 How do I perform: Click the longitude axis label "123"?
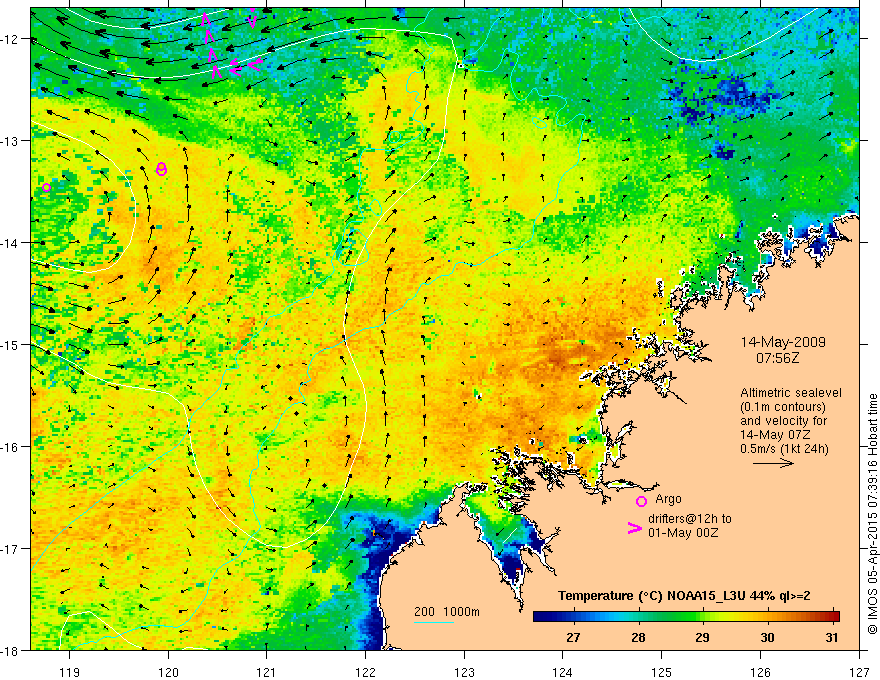coord(464,672)
